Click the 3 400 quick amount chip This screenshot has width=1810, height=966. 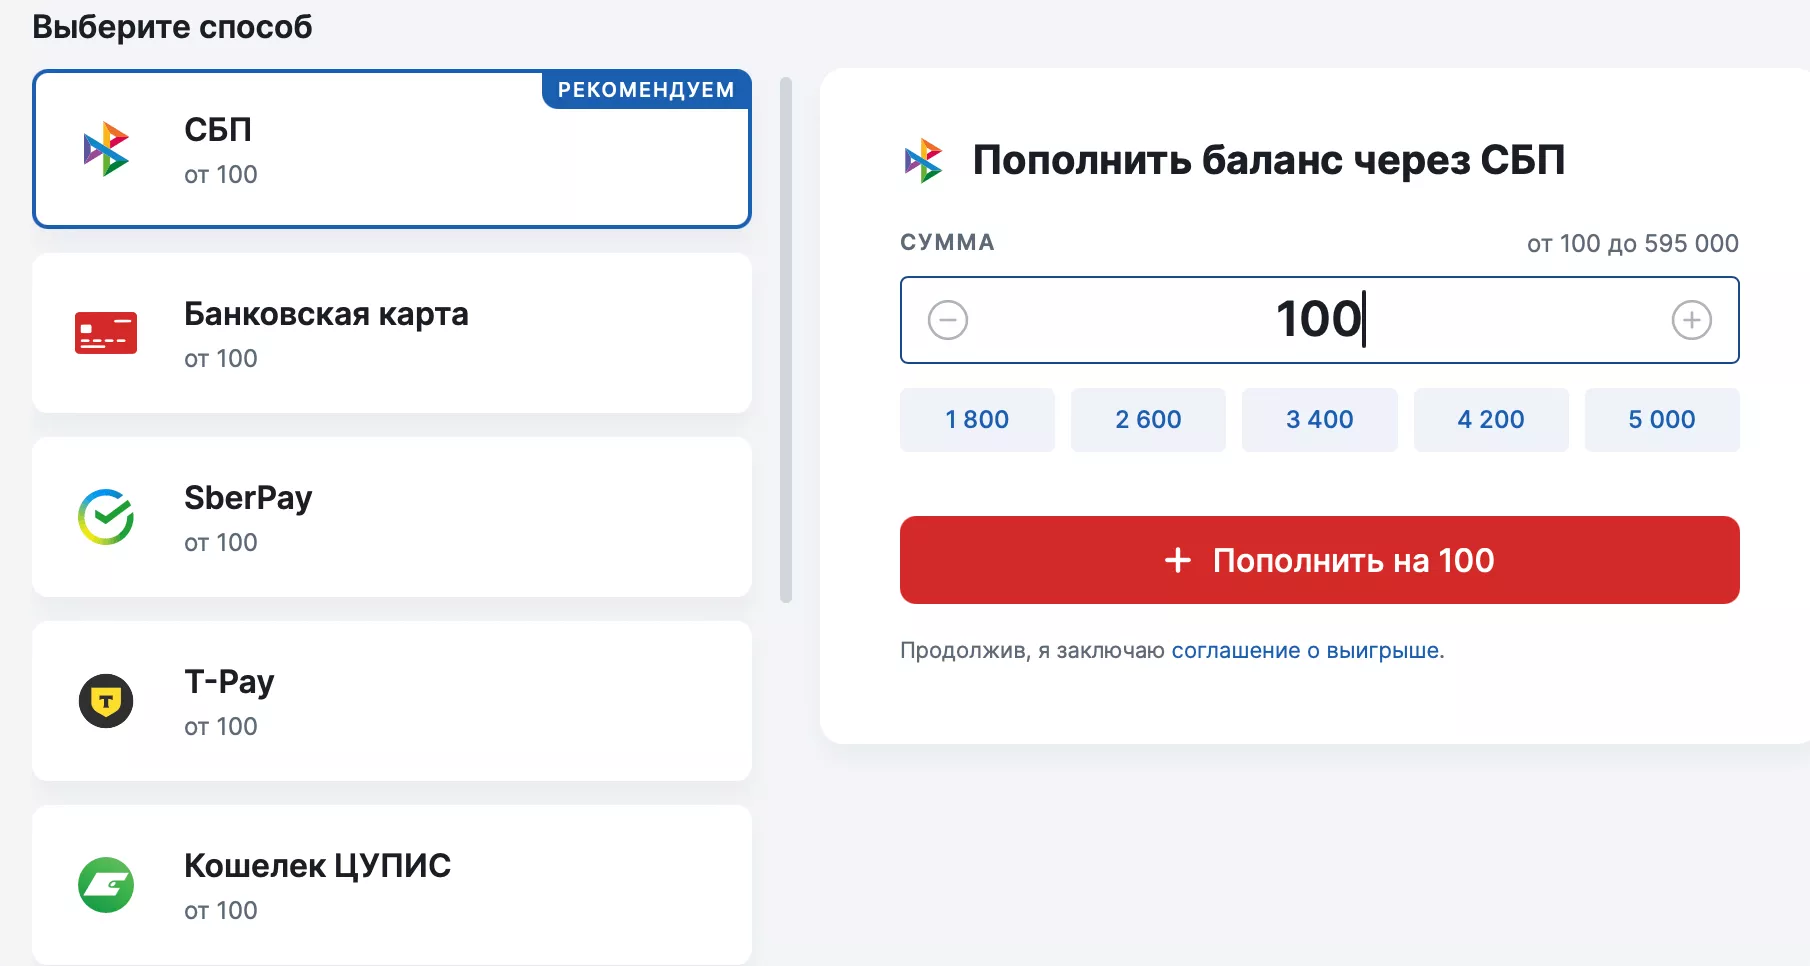tap(1319, 420)
